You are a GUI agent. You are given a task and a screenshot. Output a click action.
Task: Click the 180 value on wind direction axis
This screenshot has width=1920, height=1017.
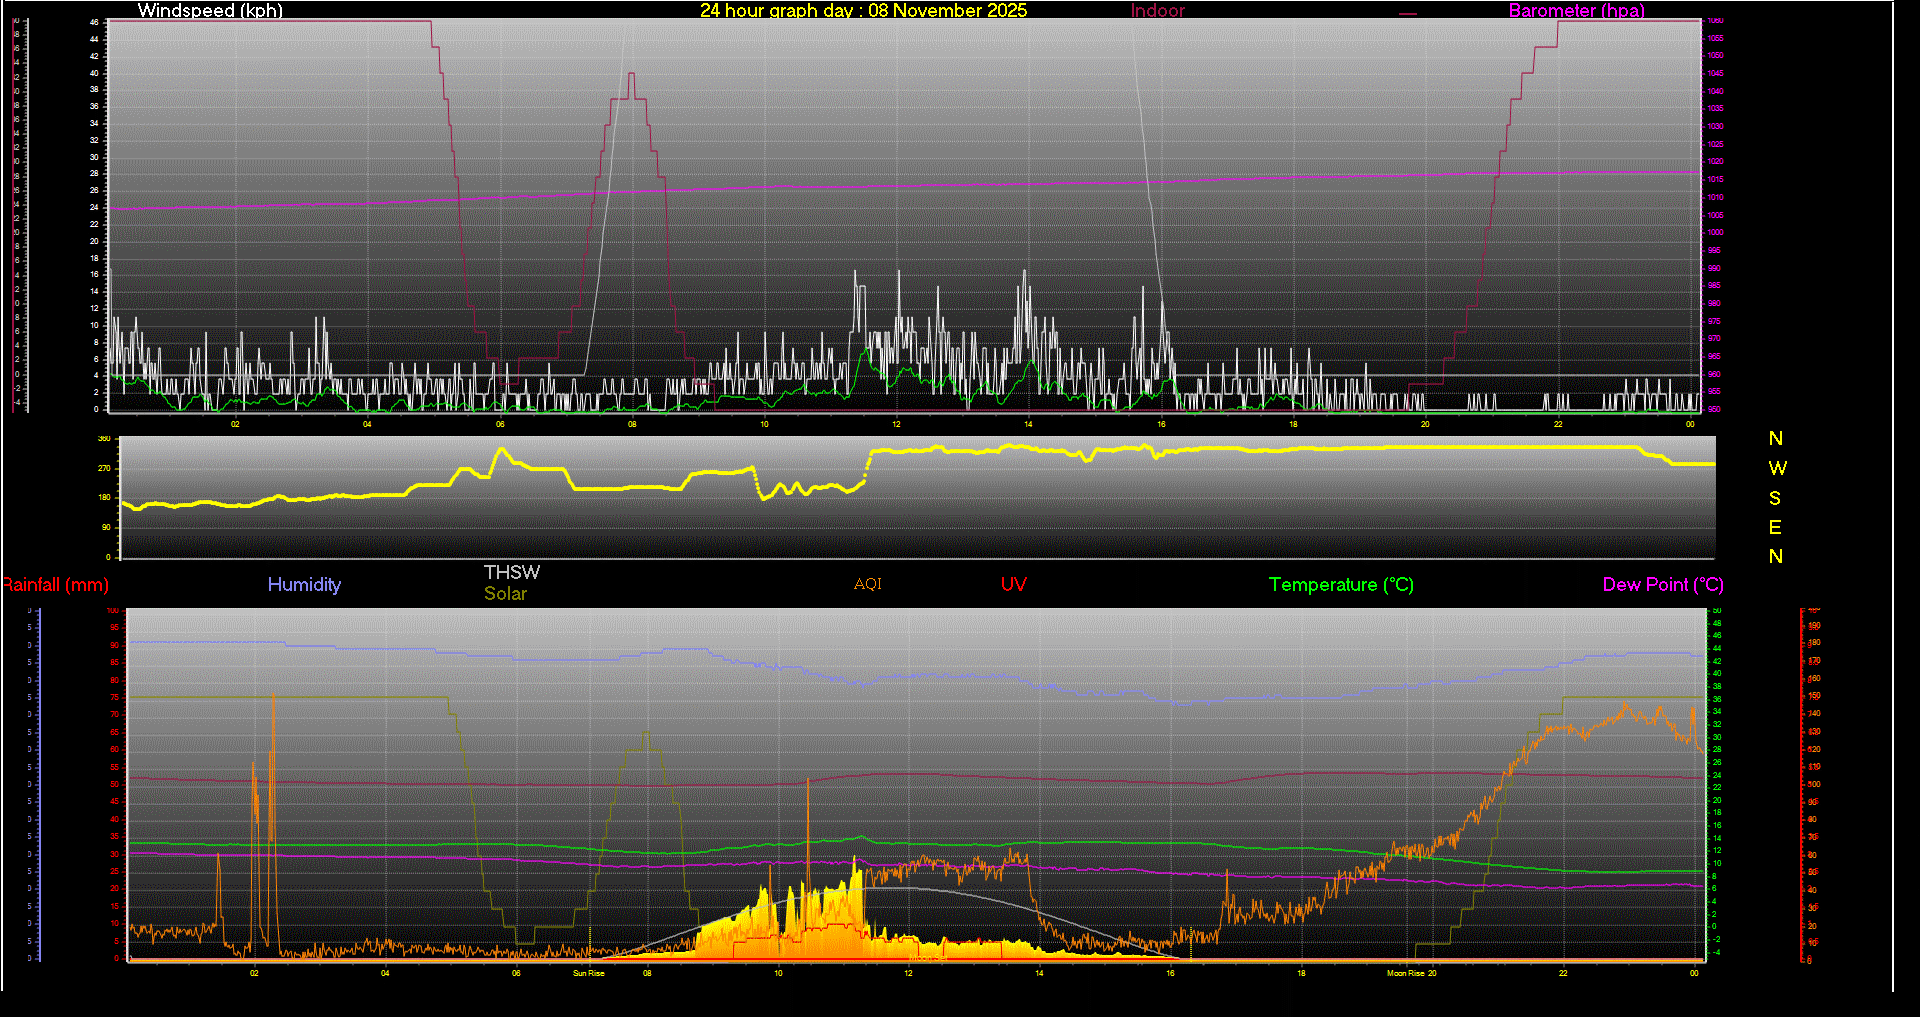[x=104, y=497]
